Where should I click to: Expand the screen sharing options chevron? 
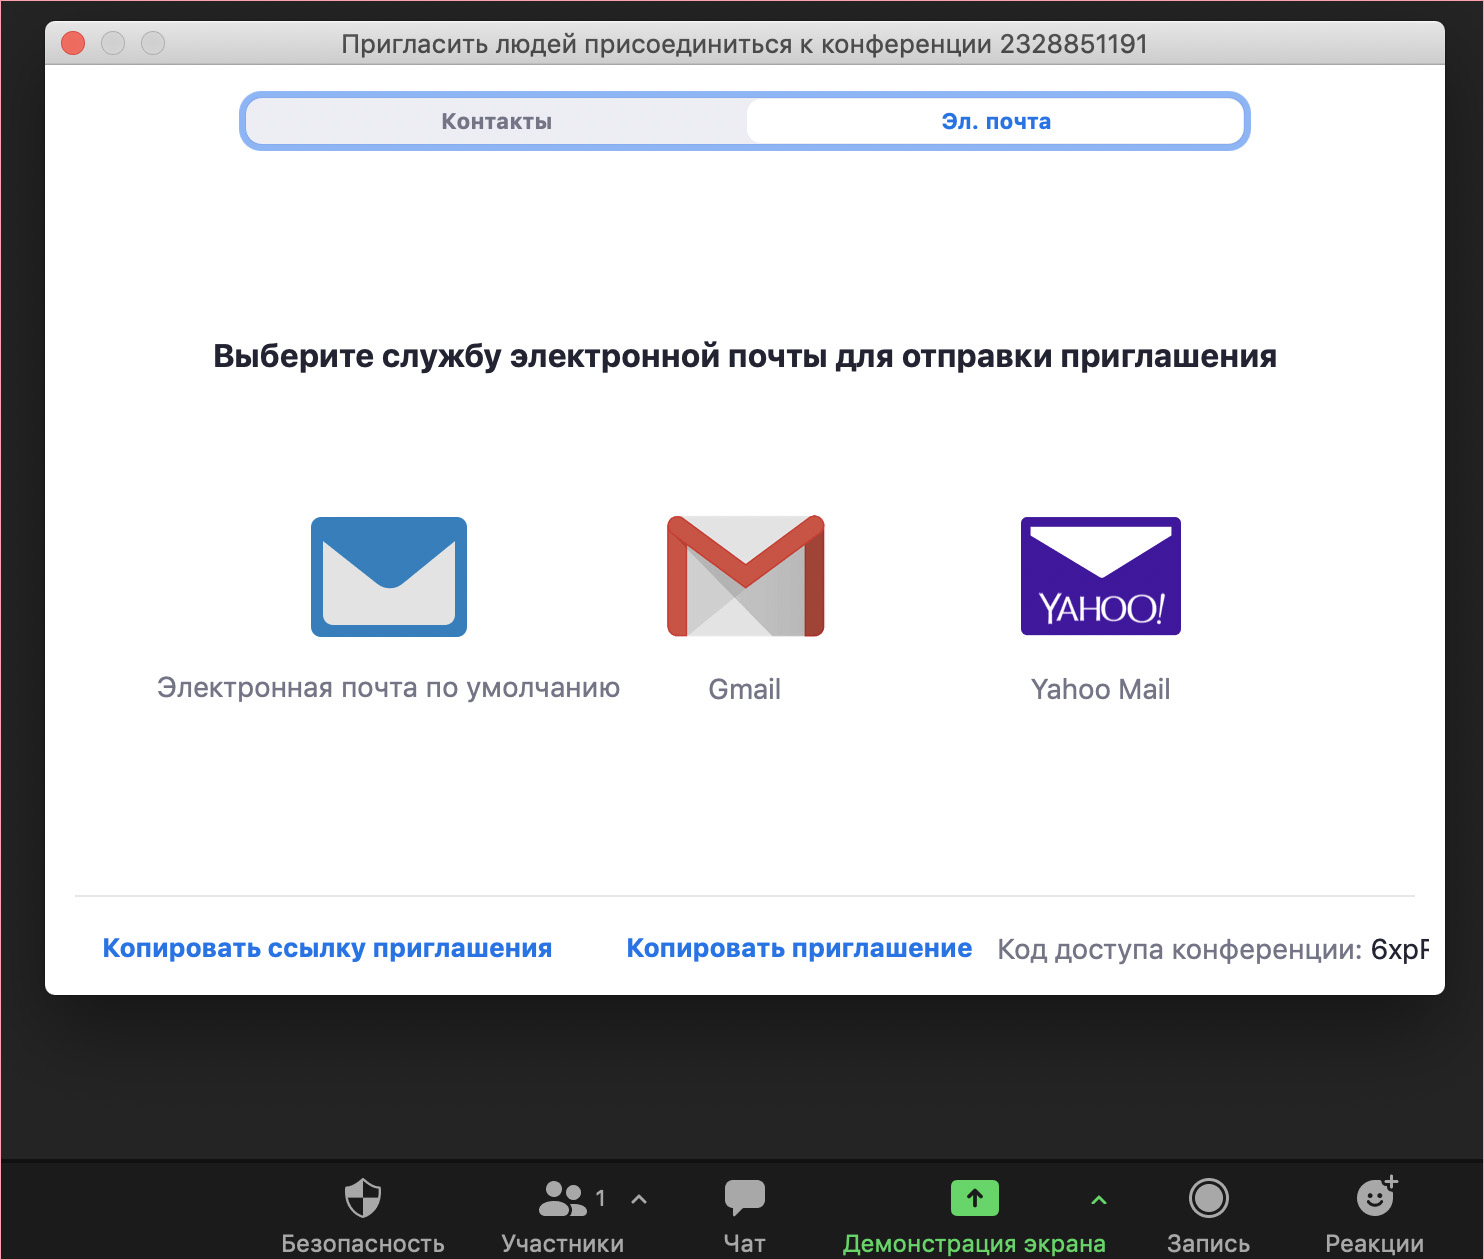(1099, 1199)
